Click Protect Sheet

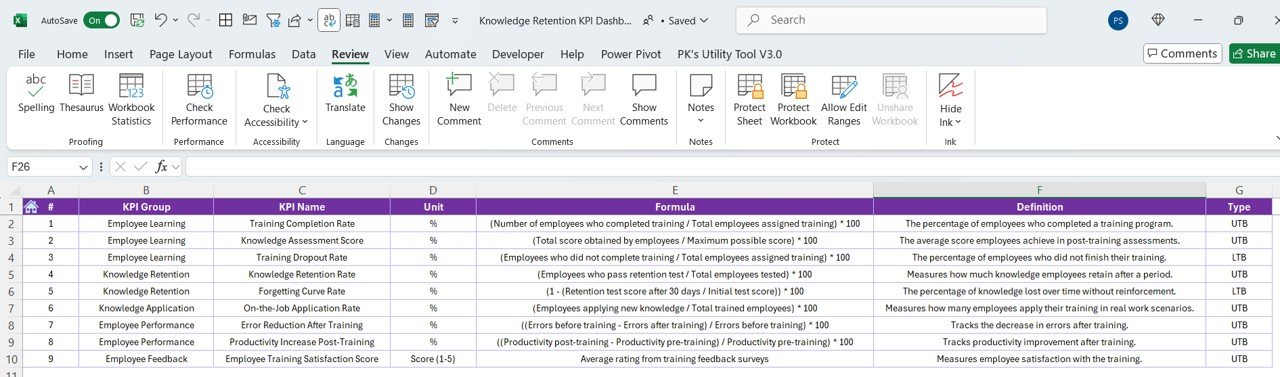pos(749,100)
